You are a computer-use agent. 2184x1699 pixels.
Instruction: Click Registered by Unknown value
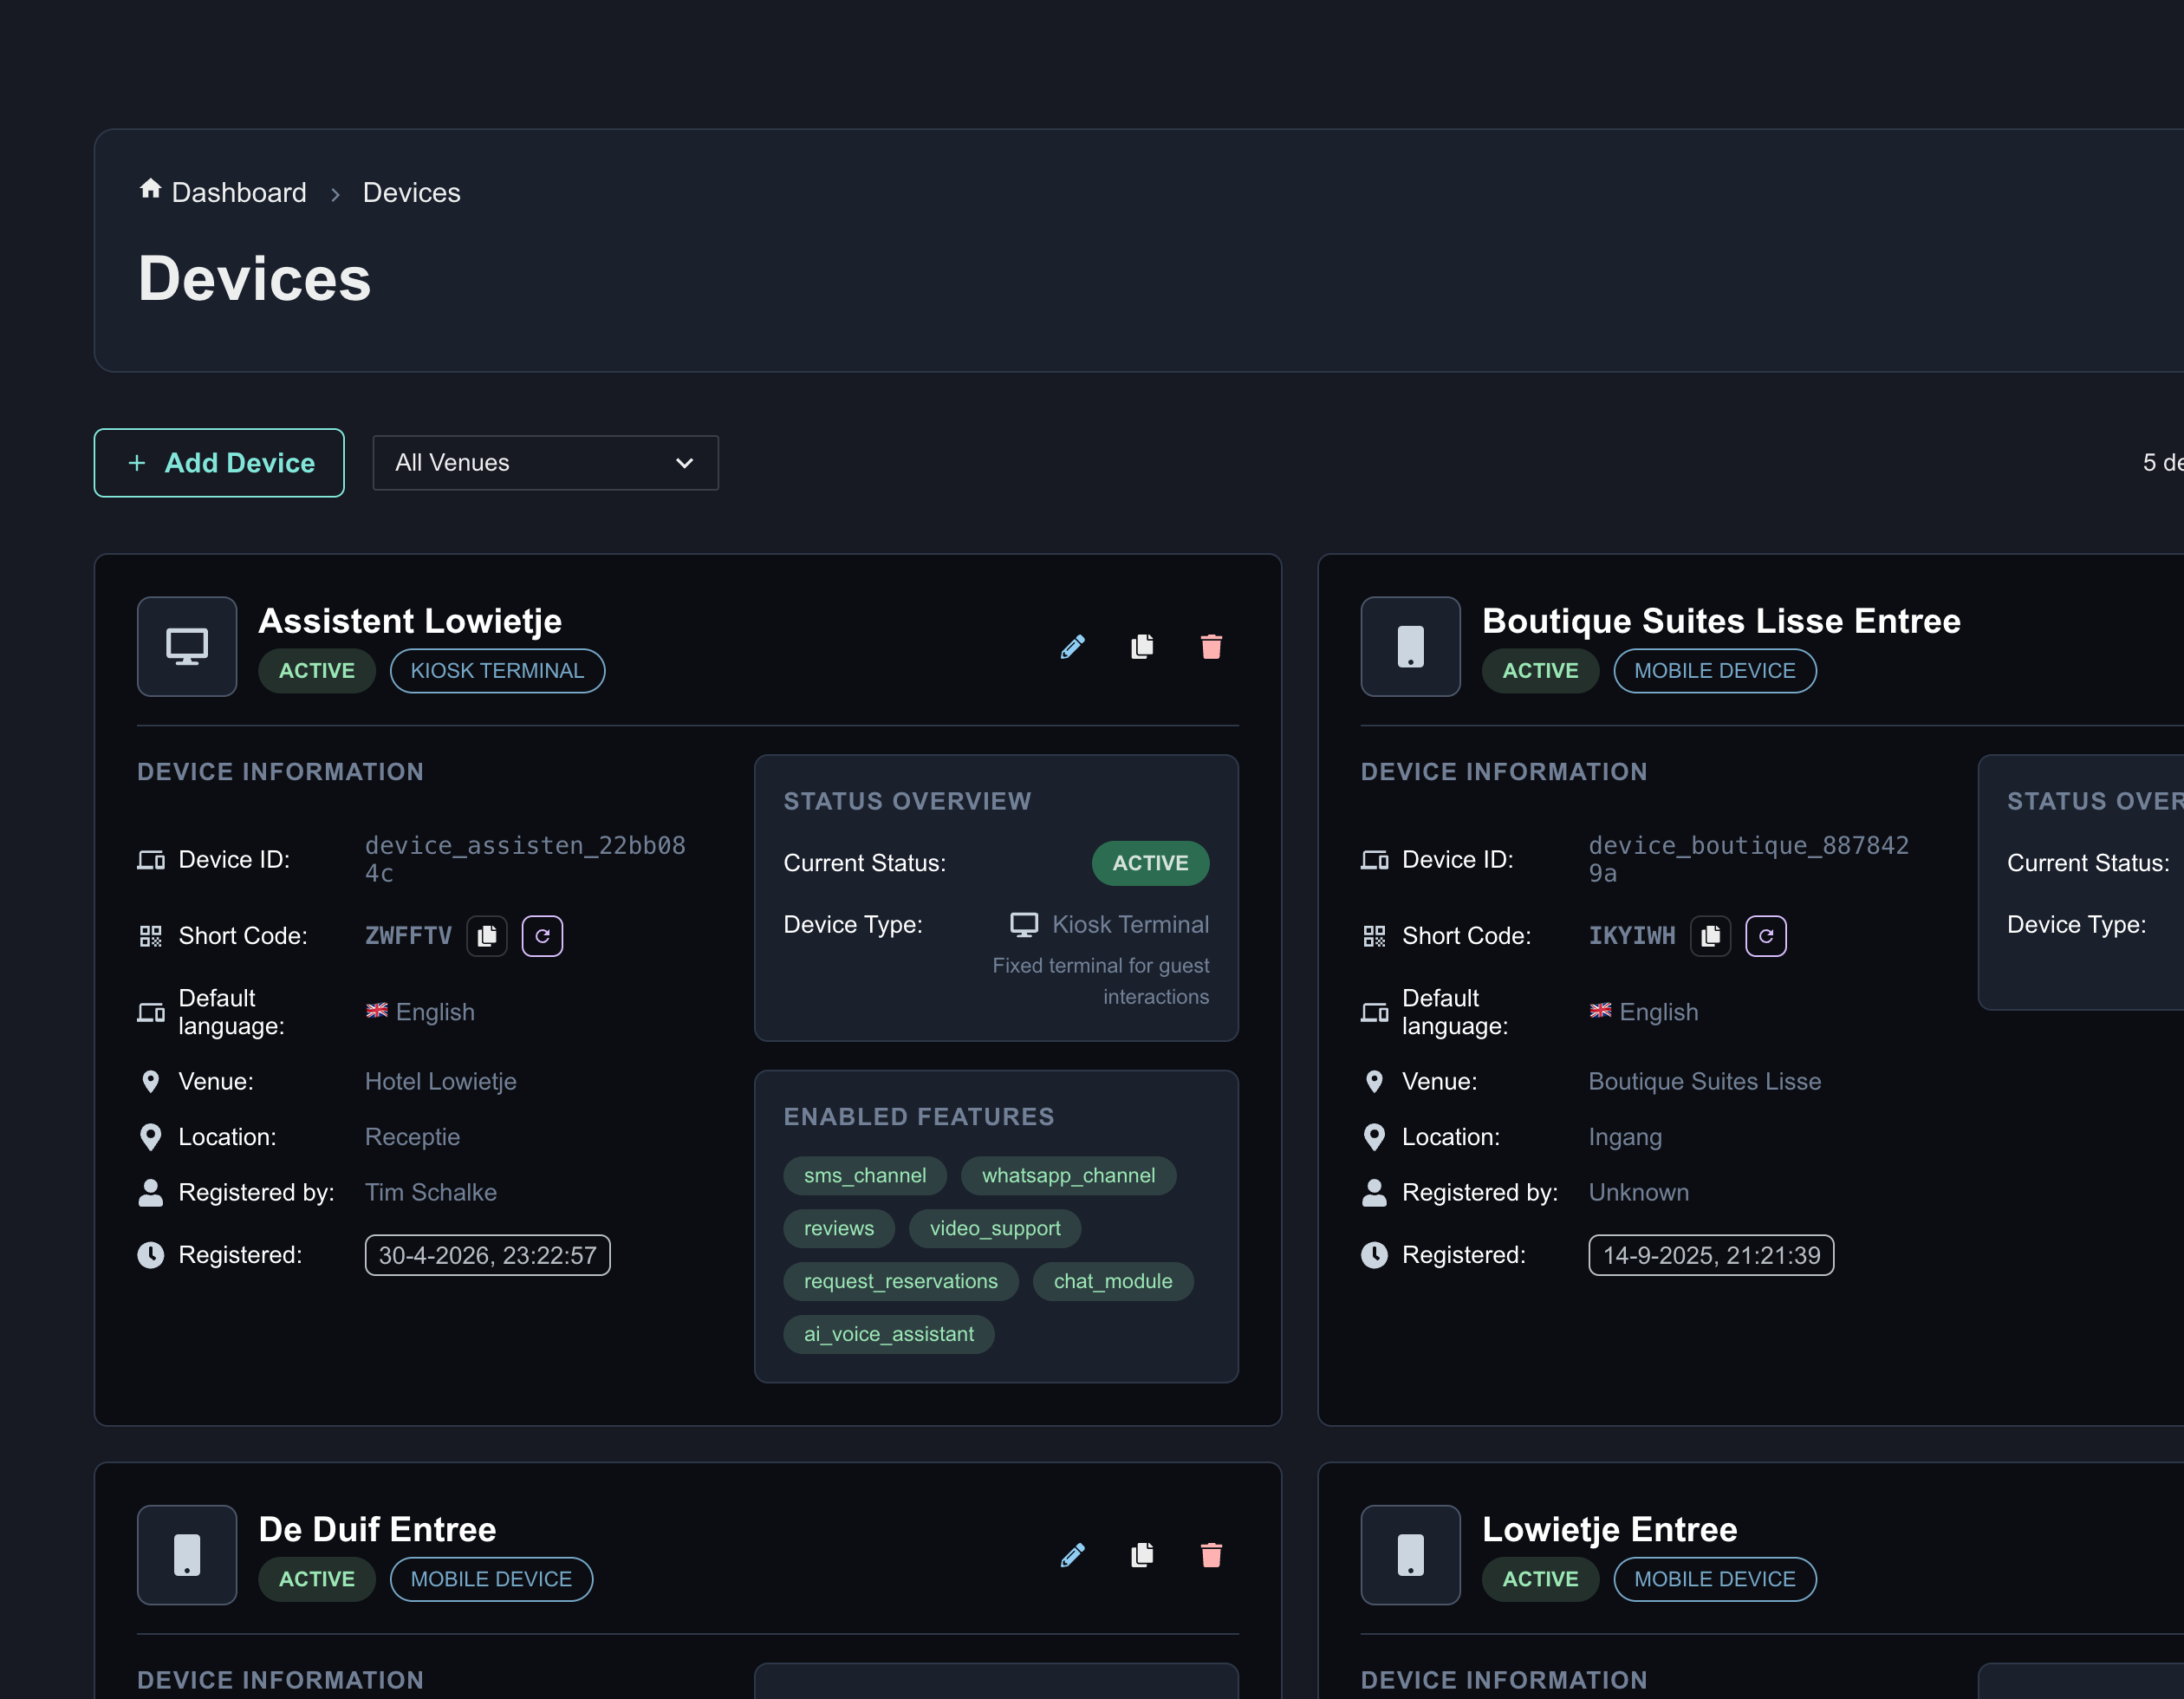(x=1639, y=1192)
